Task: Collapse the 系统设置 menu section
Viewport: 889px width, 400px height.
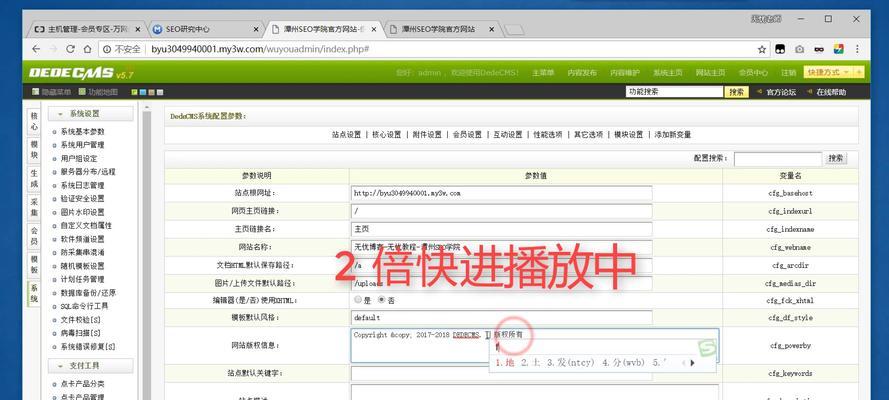Action: 91,113
